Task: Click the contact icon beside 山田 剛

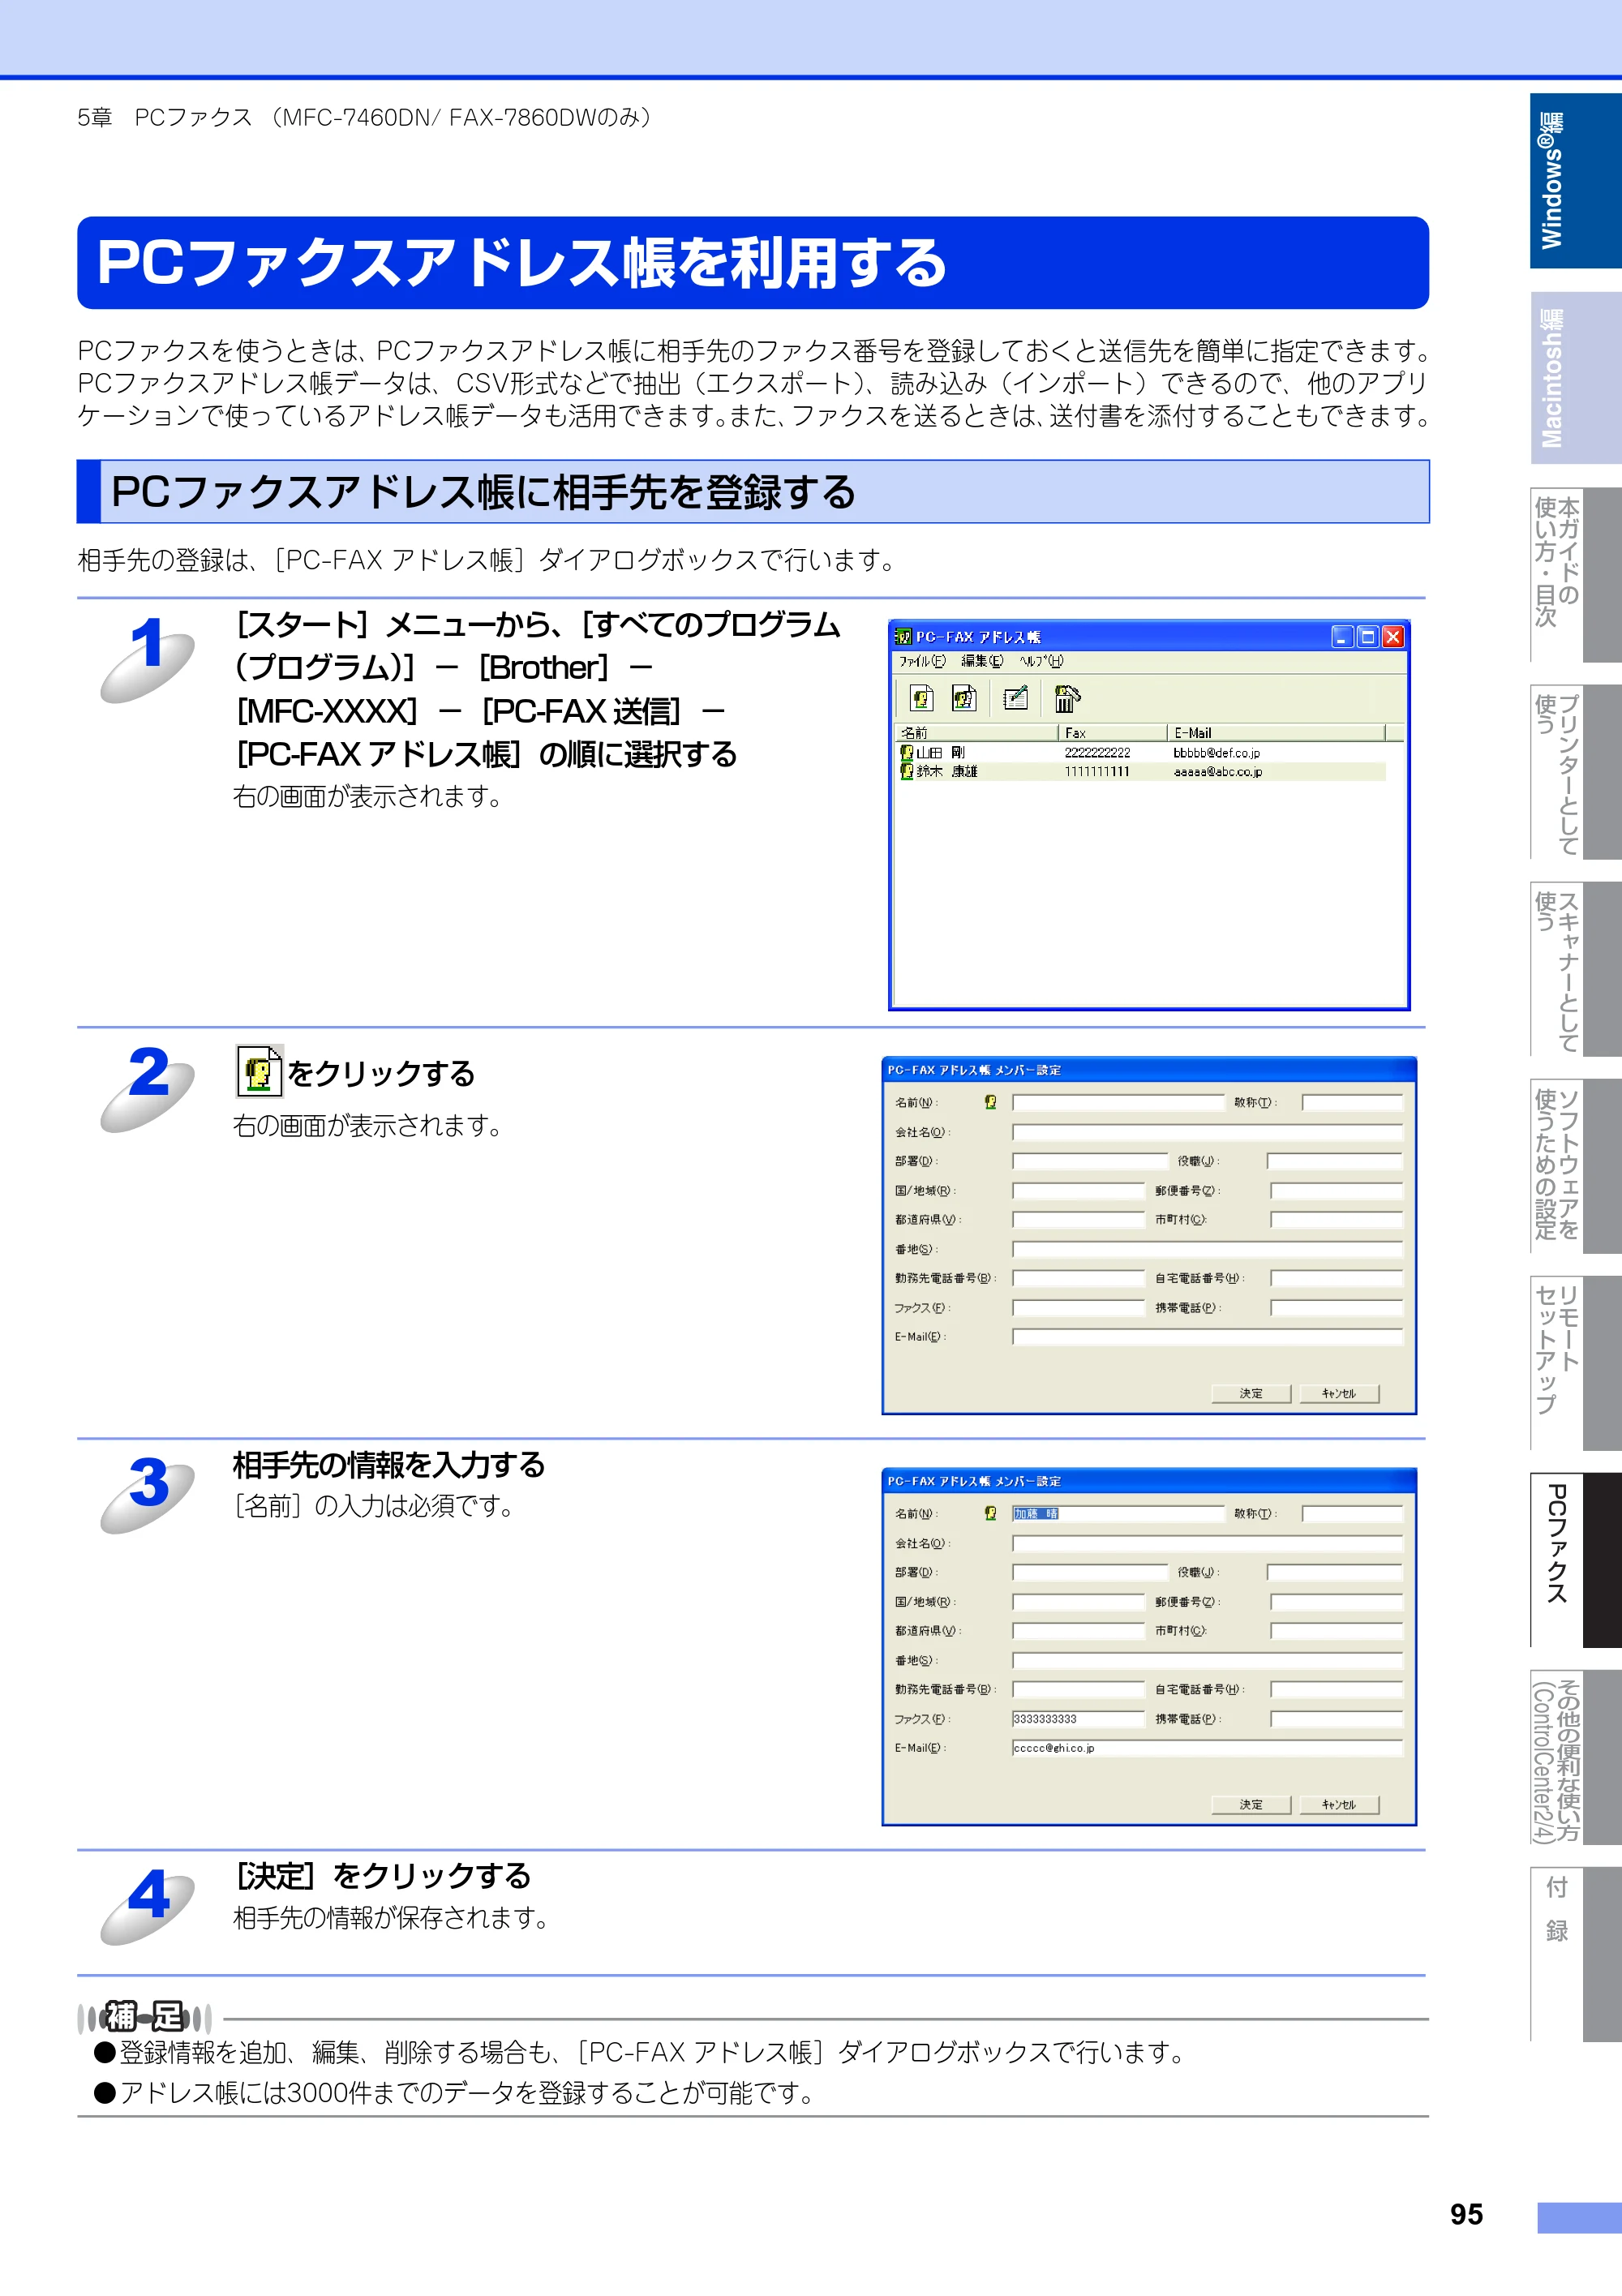Action: [x=906, y=752]
